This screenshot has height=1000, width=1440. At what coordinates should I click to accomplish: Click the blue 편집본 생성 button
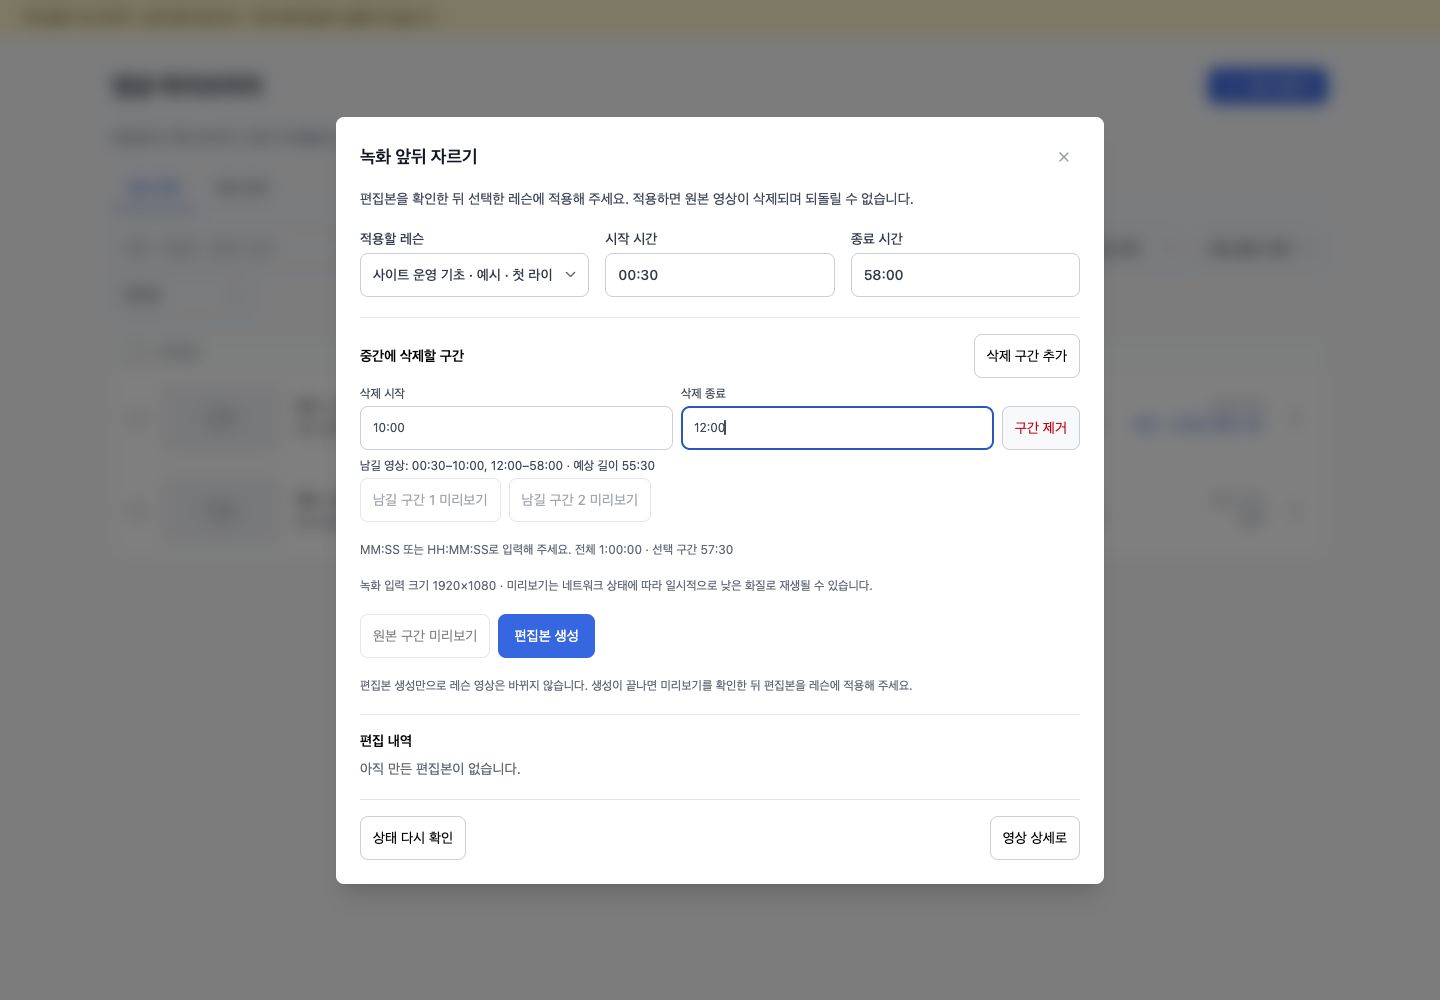coord(546,636)
